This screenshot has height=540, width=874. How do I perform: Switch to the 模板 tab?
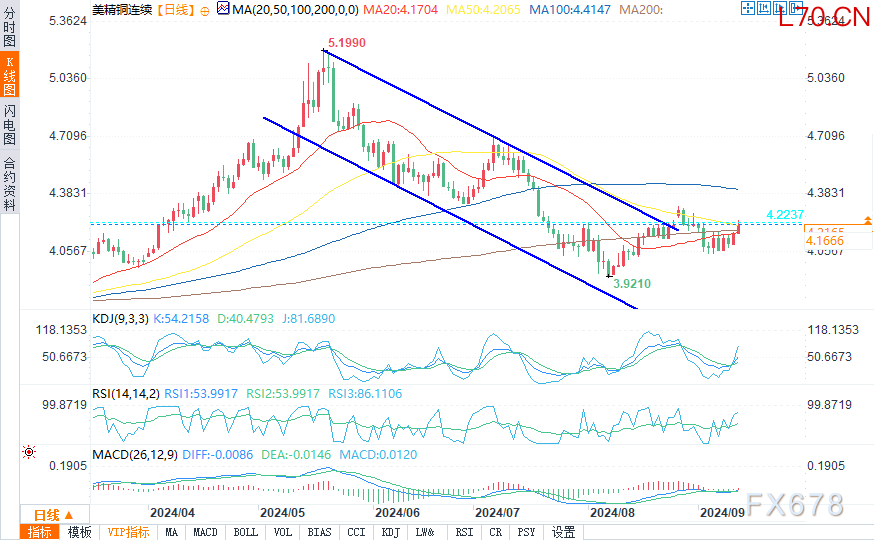click(80, 532)
